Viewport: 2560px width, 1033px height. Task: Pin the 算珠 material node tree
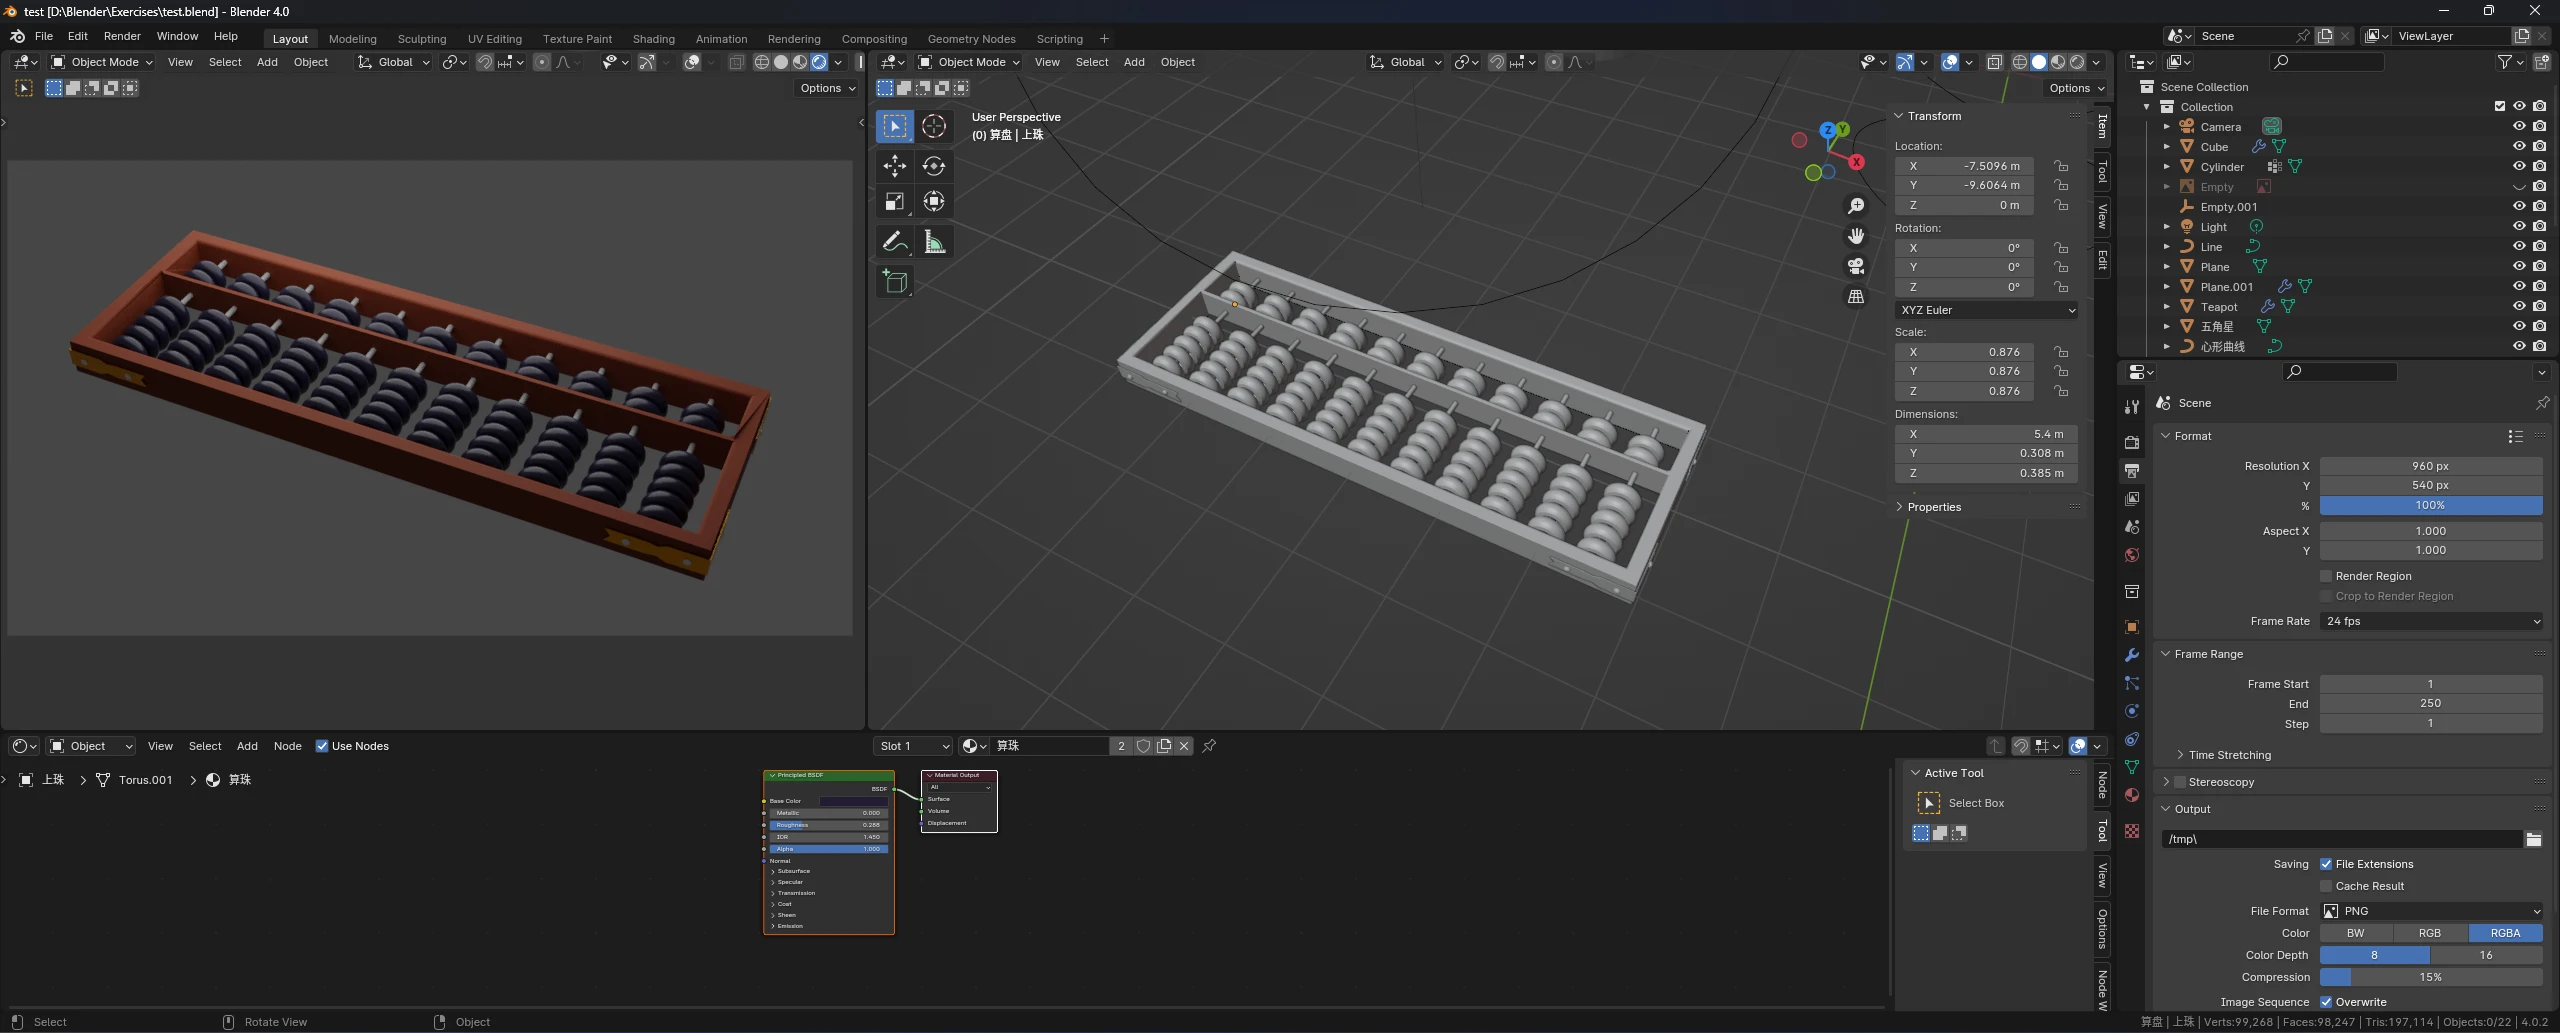1209,746
